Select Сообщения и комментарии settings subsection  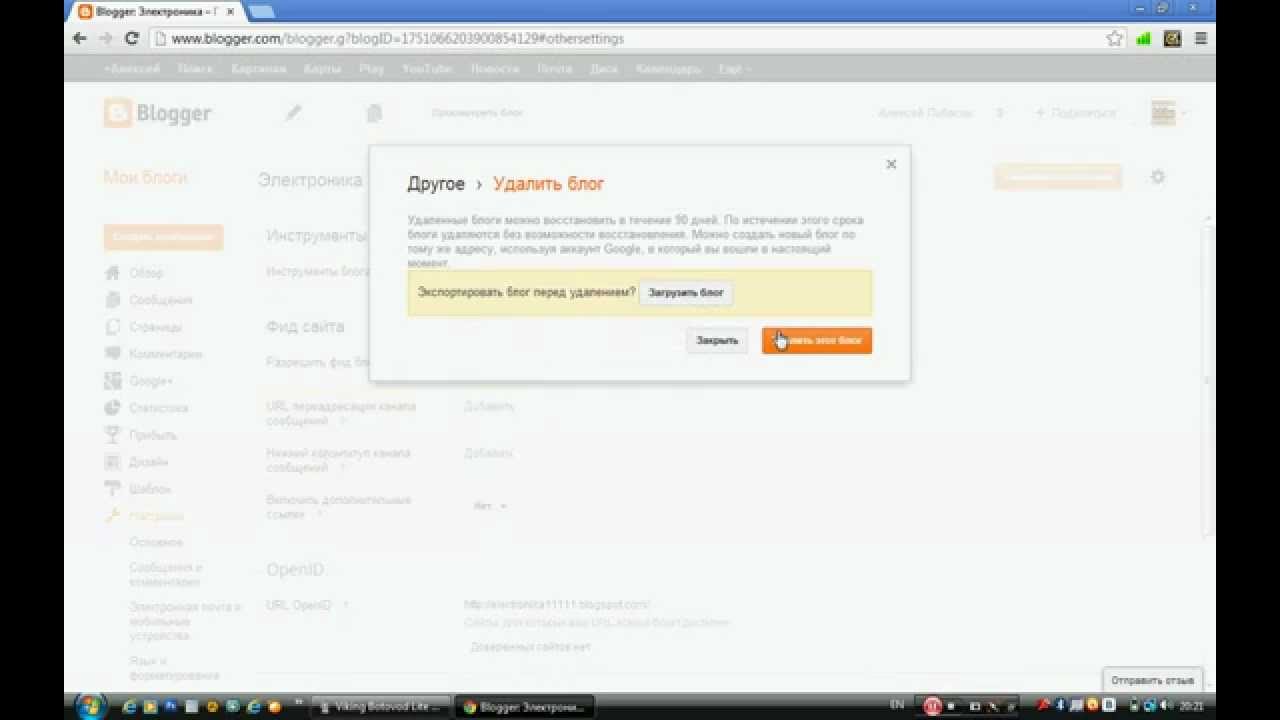point(166,574)
